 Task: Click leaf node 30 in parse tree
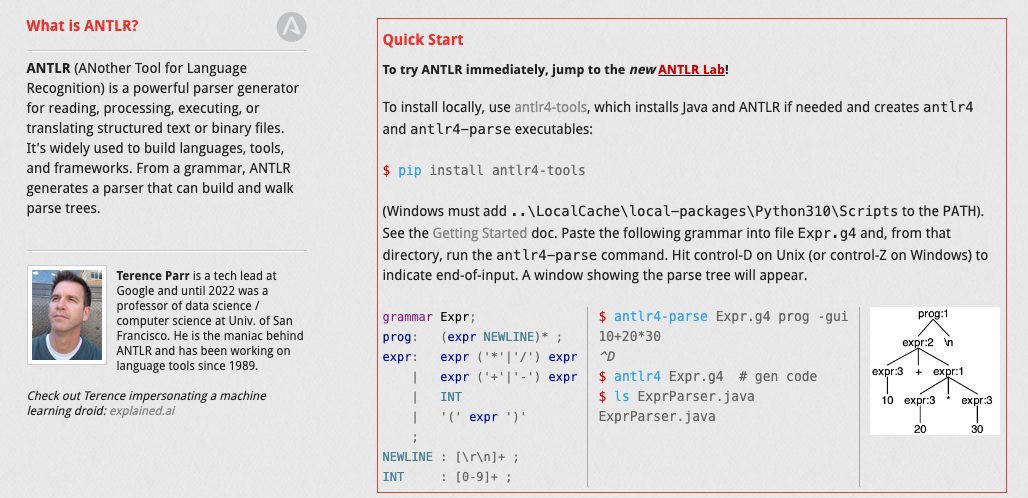976,428
